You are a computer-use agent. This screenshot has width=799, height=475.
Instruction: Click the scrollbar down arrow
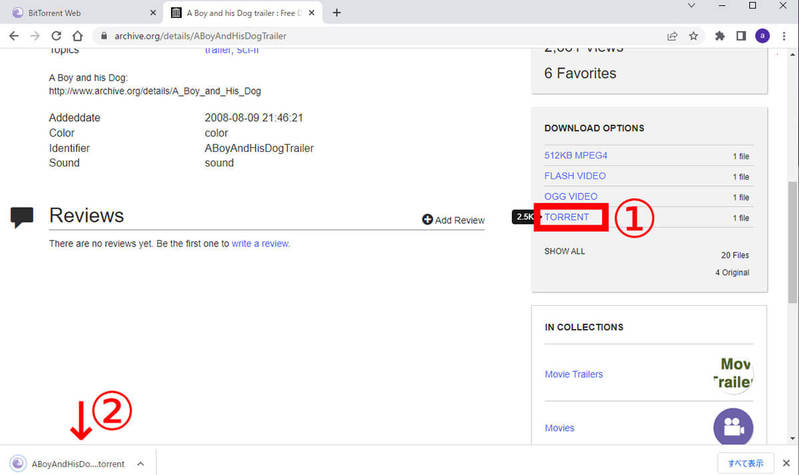point(792,438)
